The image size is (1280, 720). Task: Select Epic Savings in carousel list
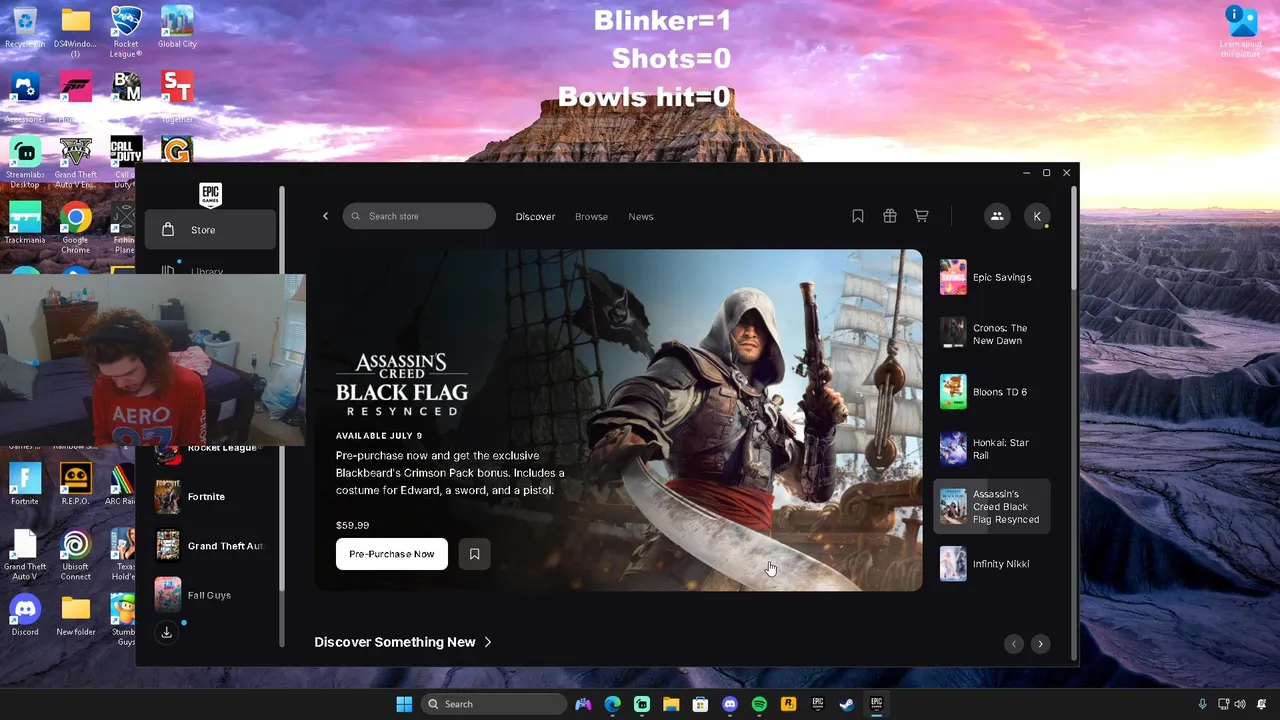(x=992, y=277)
